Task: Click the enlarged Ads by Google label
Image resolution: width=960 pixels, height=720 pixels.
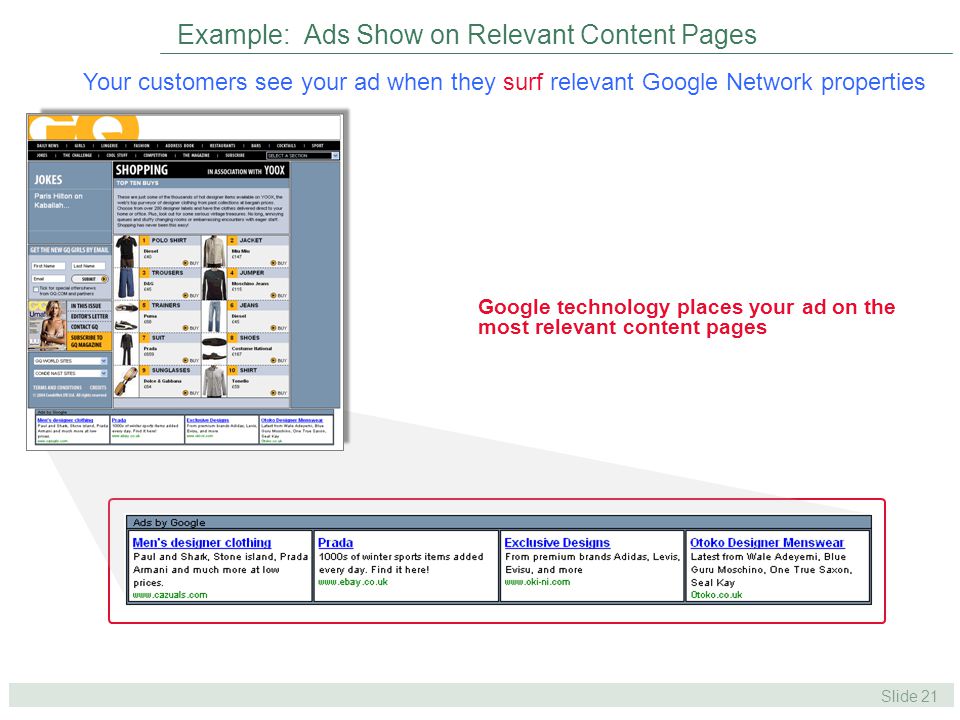Action: coord(169,522)
